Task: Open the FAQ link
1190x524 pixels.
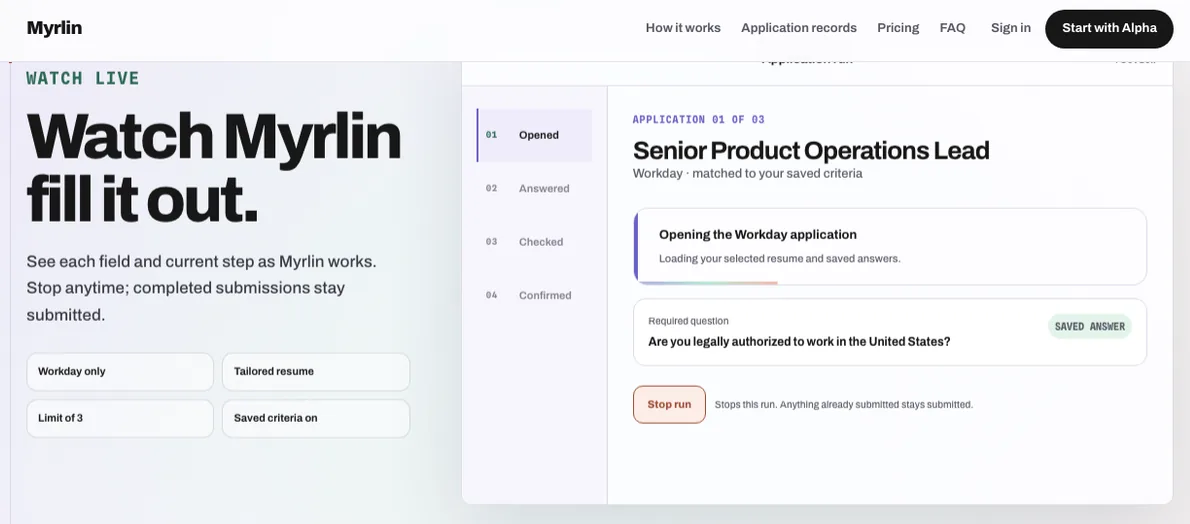Action: [x=952, y=28]
